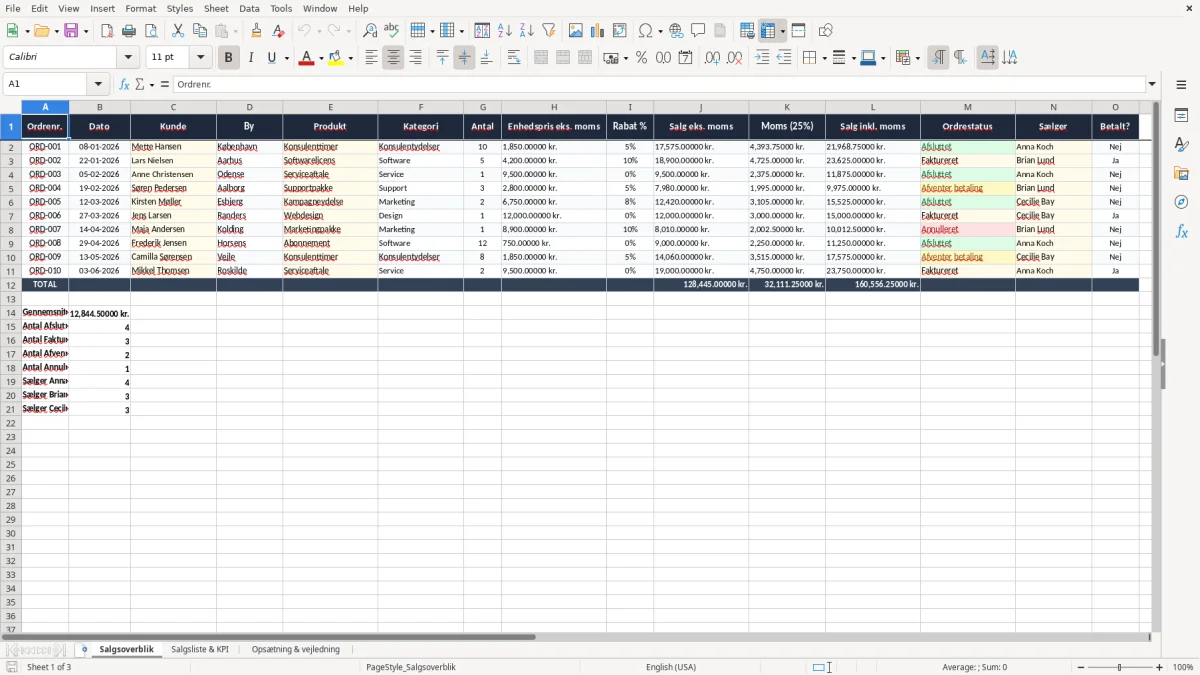Open Conditional Formatting dropdown arrow

[x=917, y=58]
